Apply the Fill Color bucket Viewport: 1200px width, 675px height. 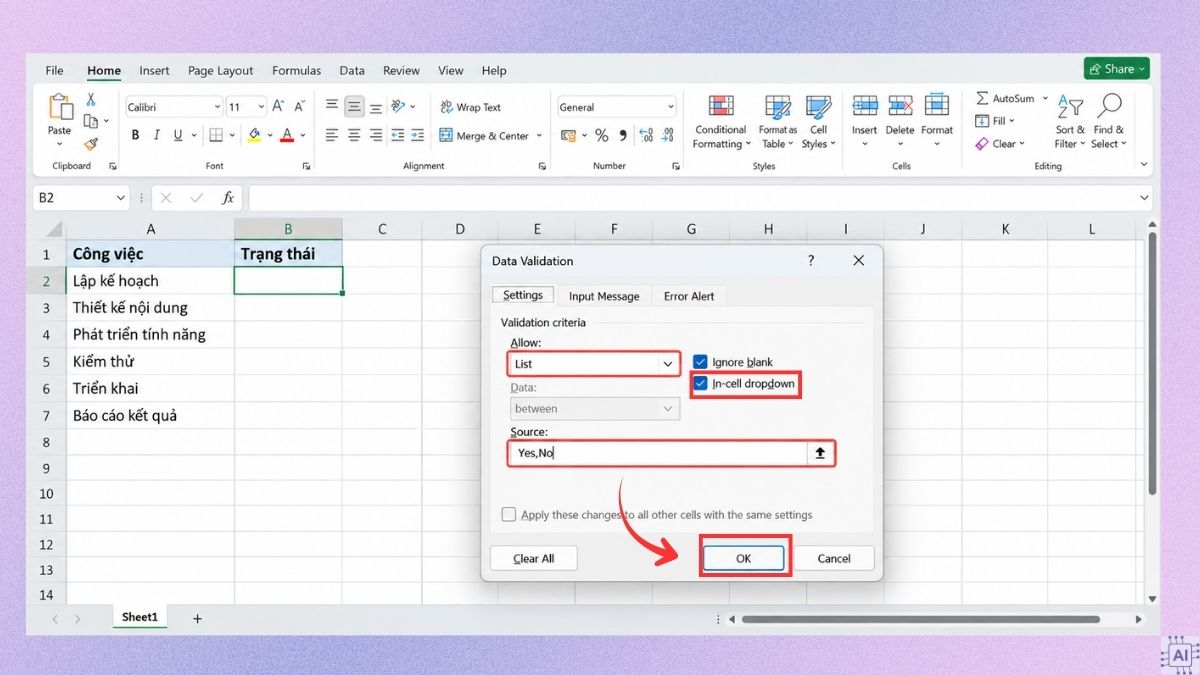[255, 135]
